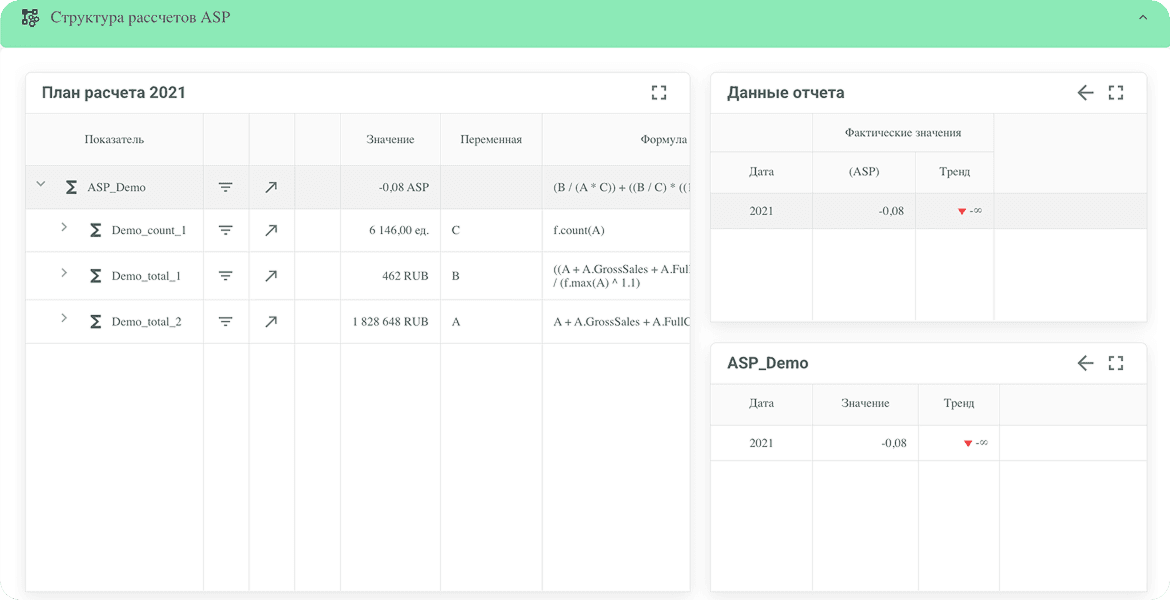Click the Значение header in План расчета table
This screenshot has width=1170, height=600.
tap(390, 139)
